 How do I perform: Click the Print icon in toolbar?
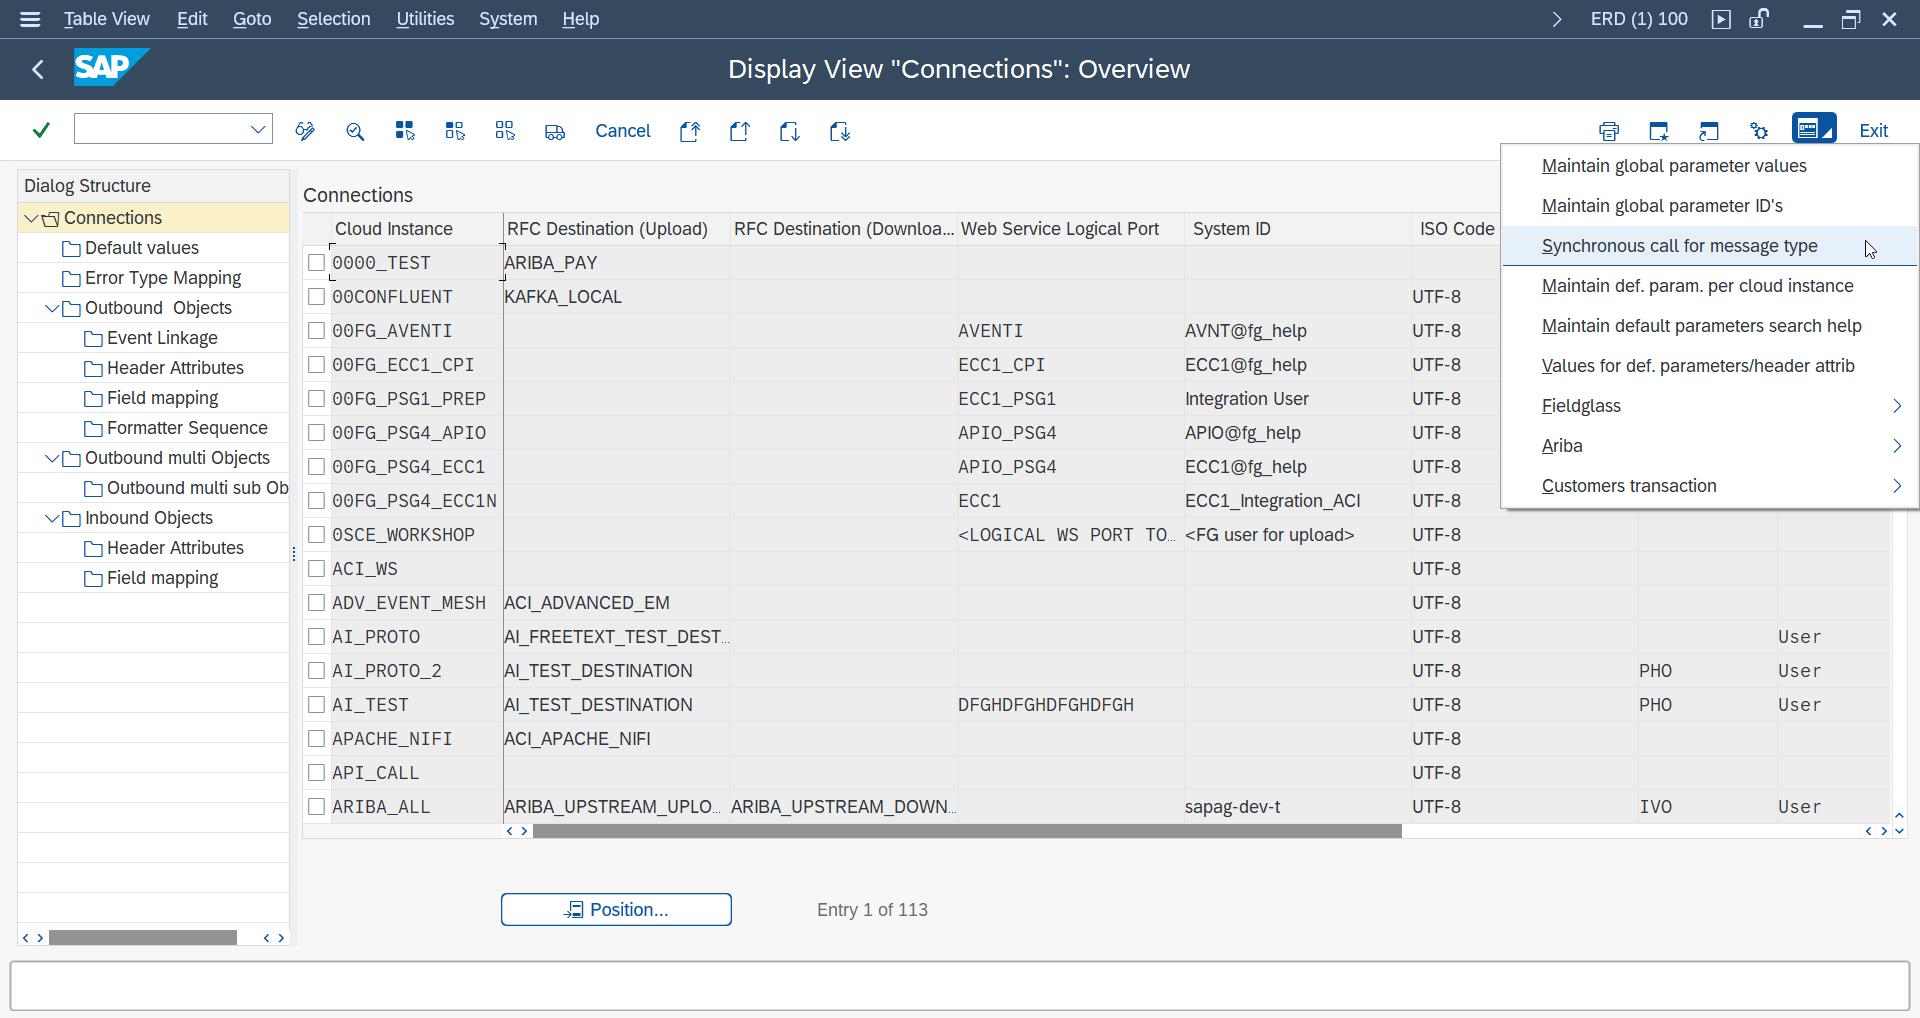[x=1609, y=131]
